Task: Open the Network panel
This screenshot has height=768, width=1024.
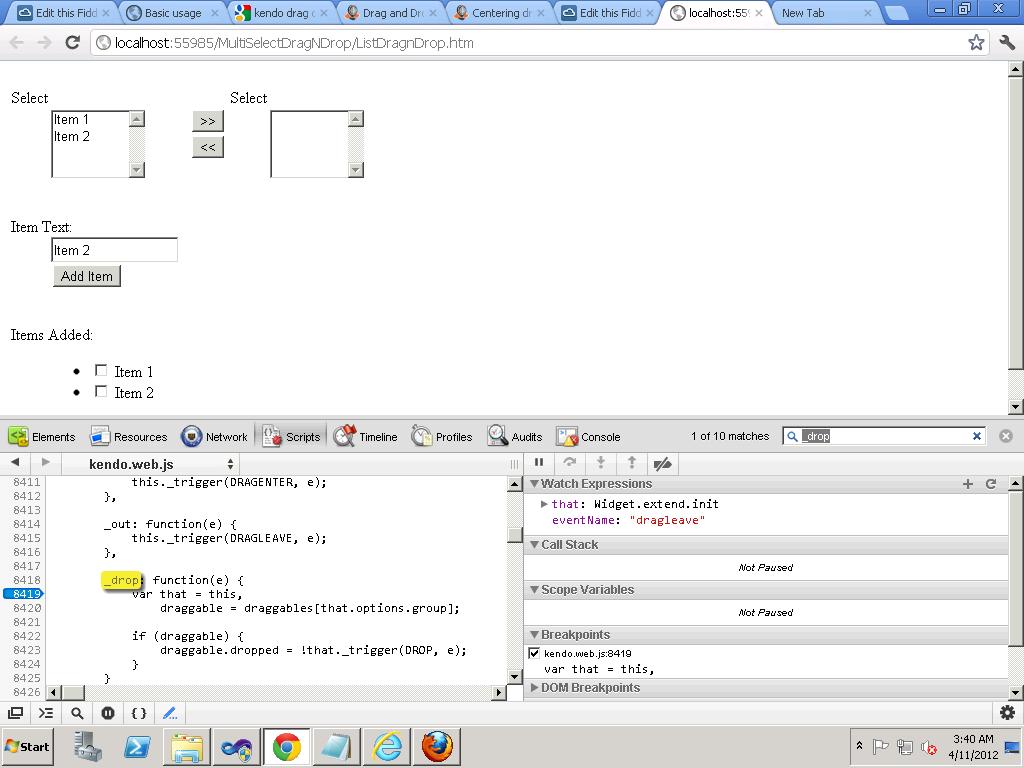Action: pos(214,437)
